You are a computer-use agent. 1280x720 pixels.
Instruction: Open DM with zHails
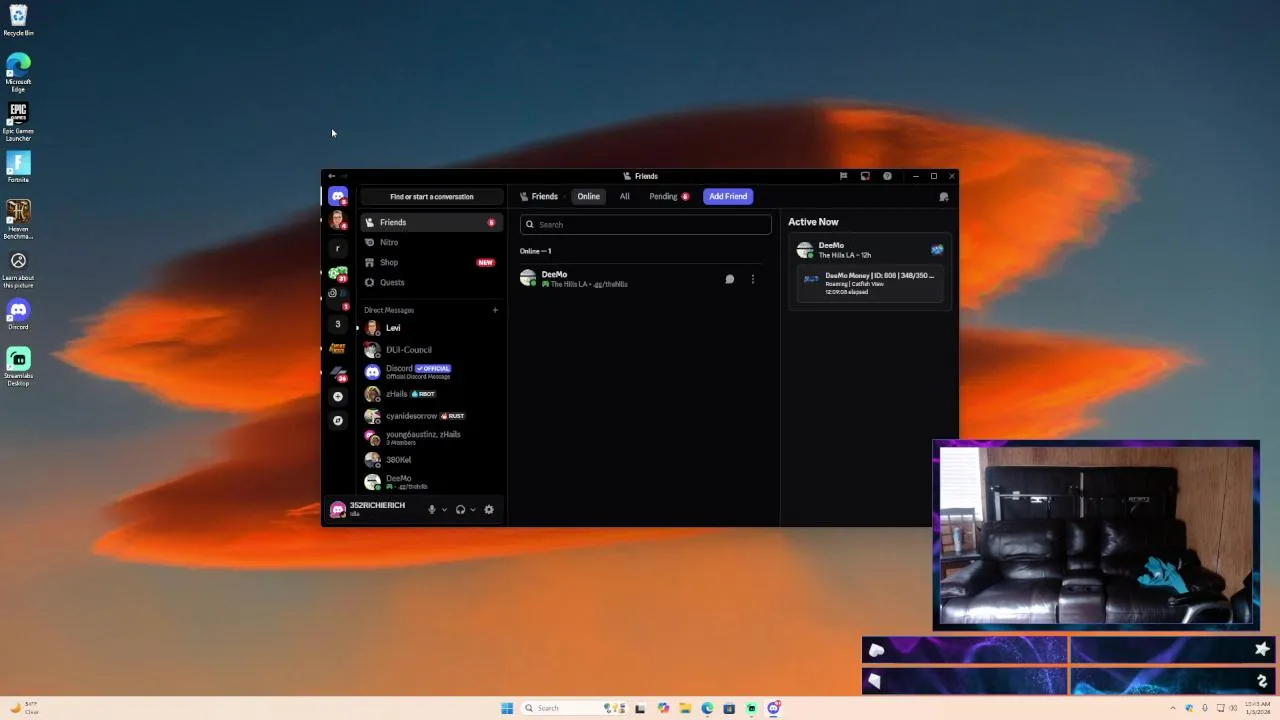tap(431, 394)
